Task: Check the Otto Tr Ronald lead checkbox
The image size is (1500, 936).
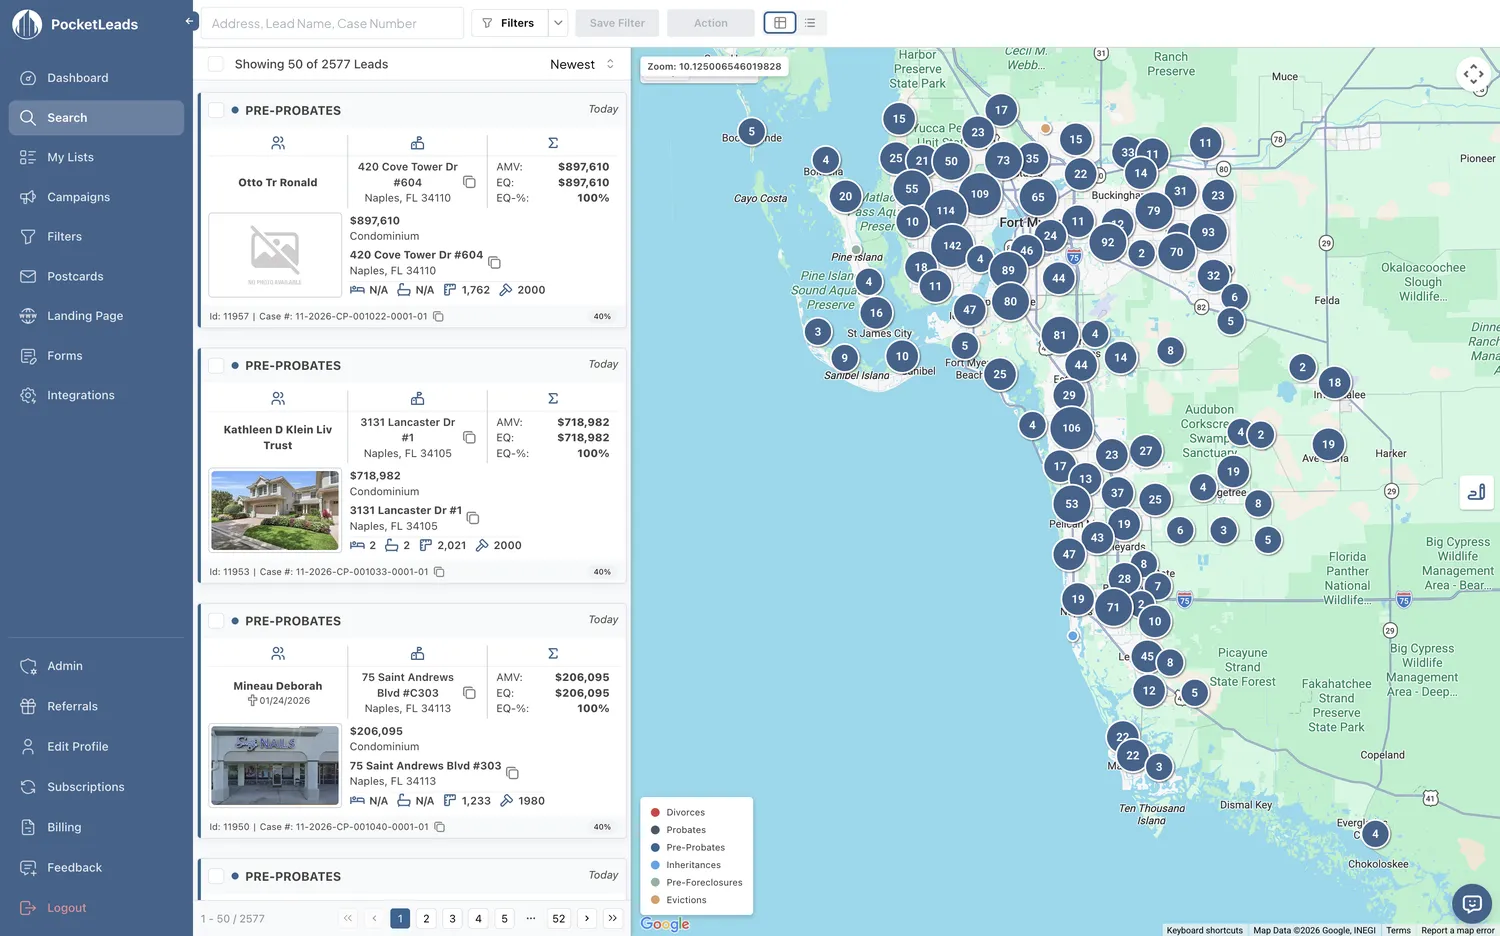Action: coord(216,110)
